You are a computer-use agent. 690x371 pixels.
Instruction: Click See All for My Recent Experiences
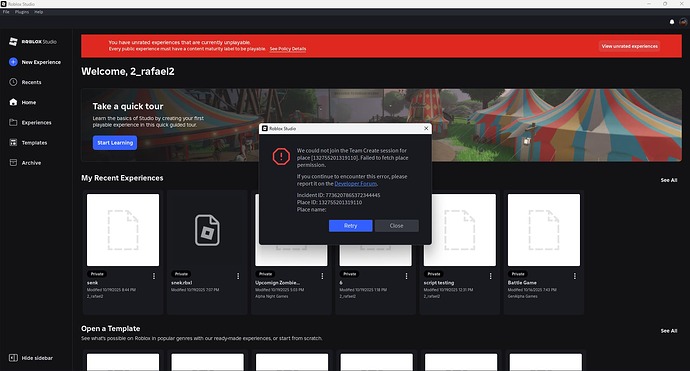coord(669,180)
